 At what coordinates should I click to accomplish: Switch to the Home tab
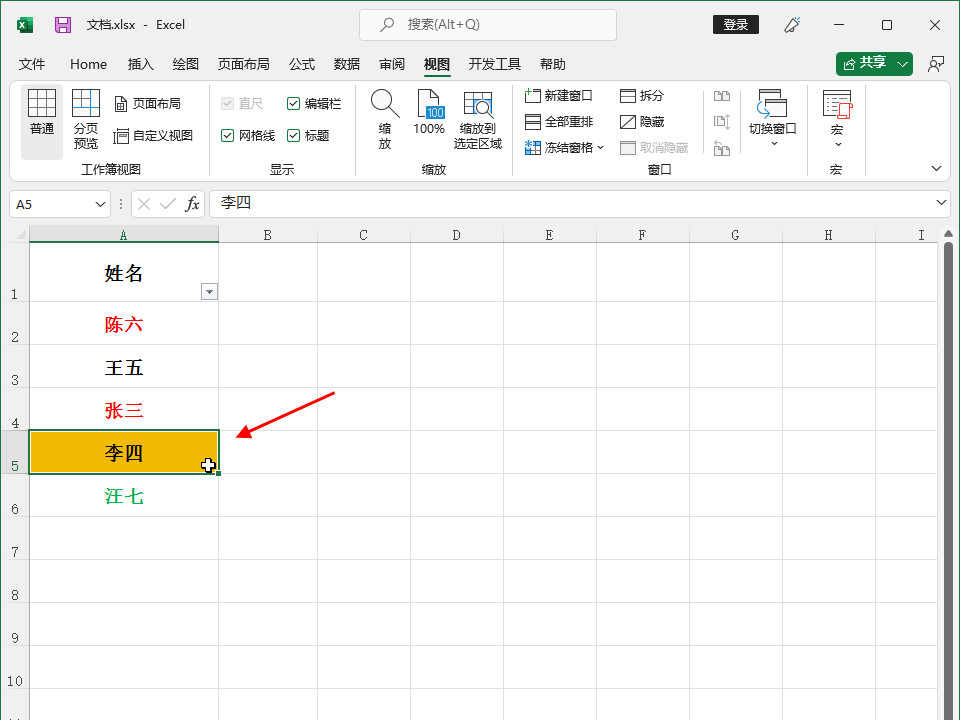click(x=88, y=64)
